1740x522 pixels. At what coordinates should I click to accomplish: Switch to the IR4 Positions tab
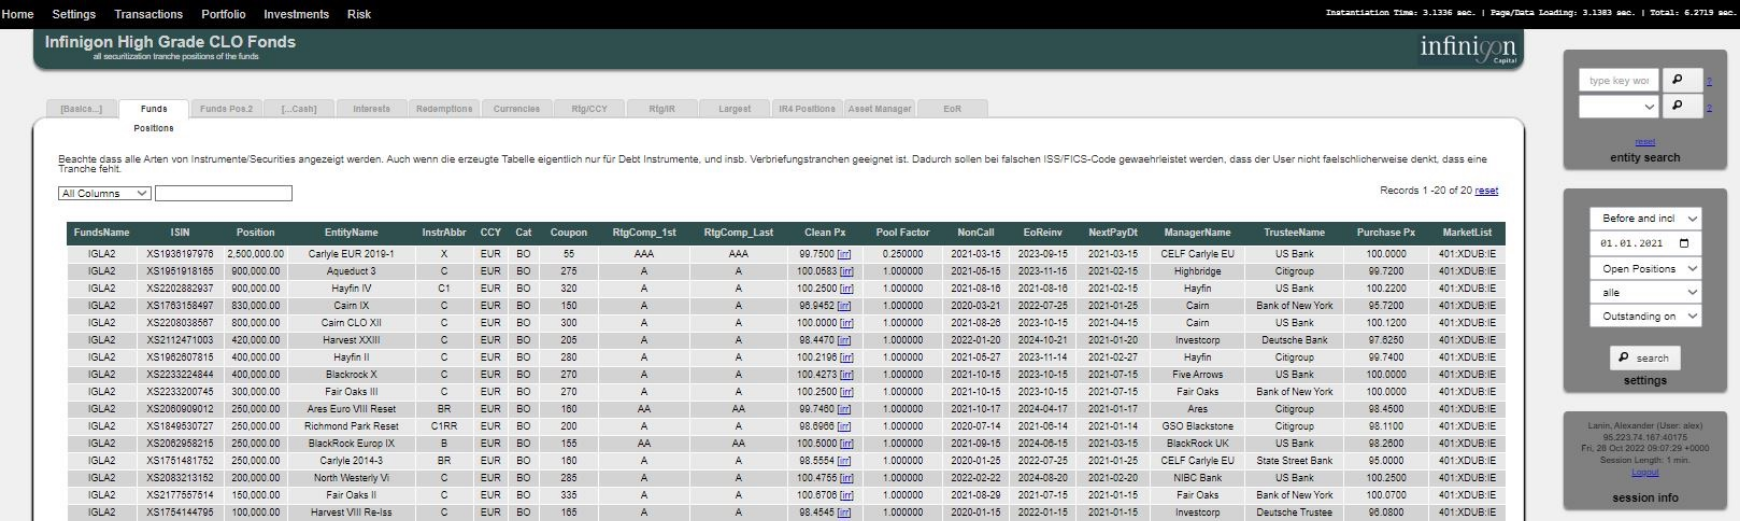pyautogui.click(x=807, y=109)
